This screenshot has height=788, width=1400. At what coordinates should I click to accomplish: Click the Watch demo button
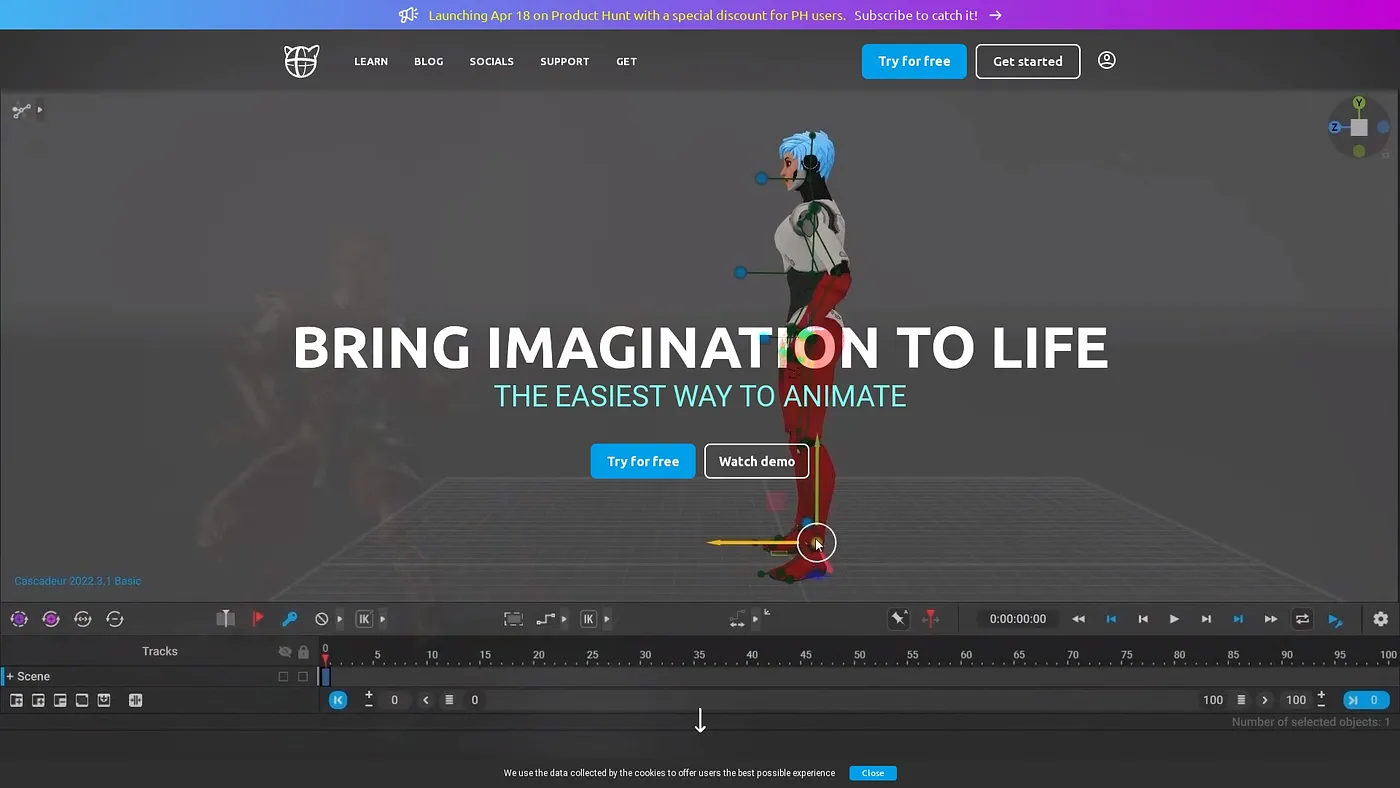coord(757,461)
